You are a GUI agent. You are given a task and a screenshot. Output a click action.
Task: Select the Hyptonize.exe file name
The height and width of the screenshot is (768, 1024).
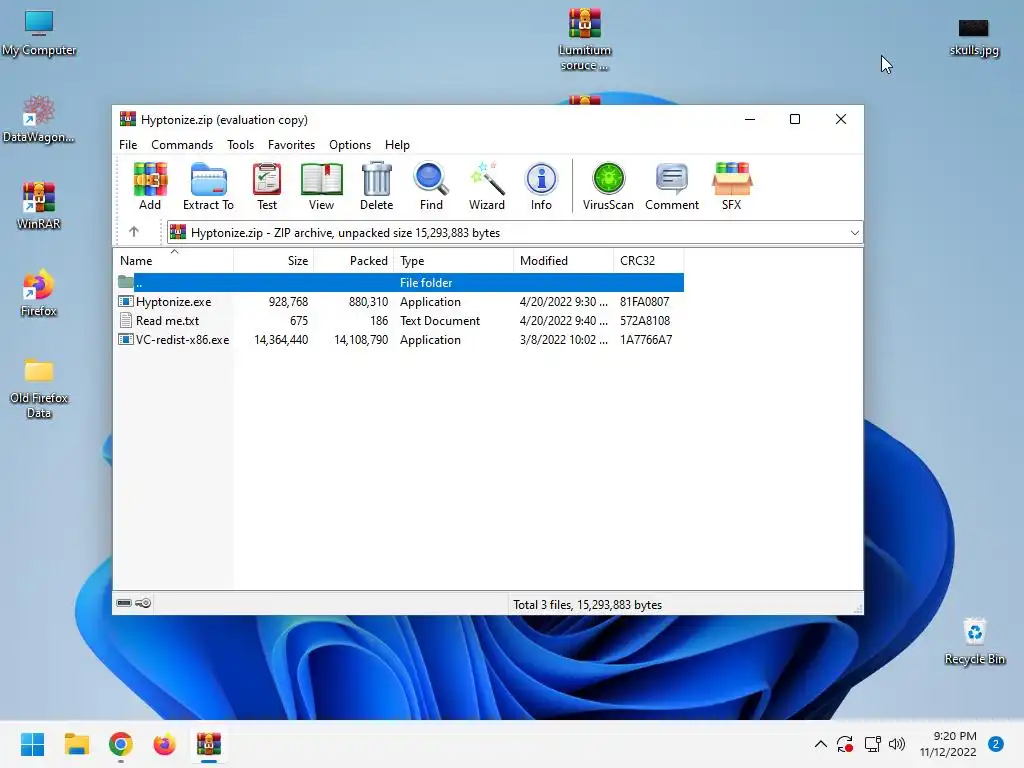point(174,302)
